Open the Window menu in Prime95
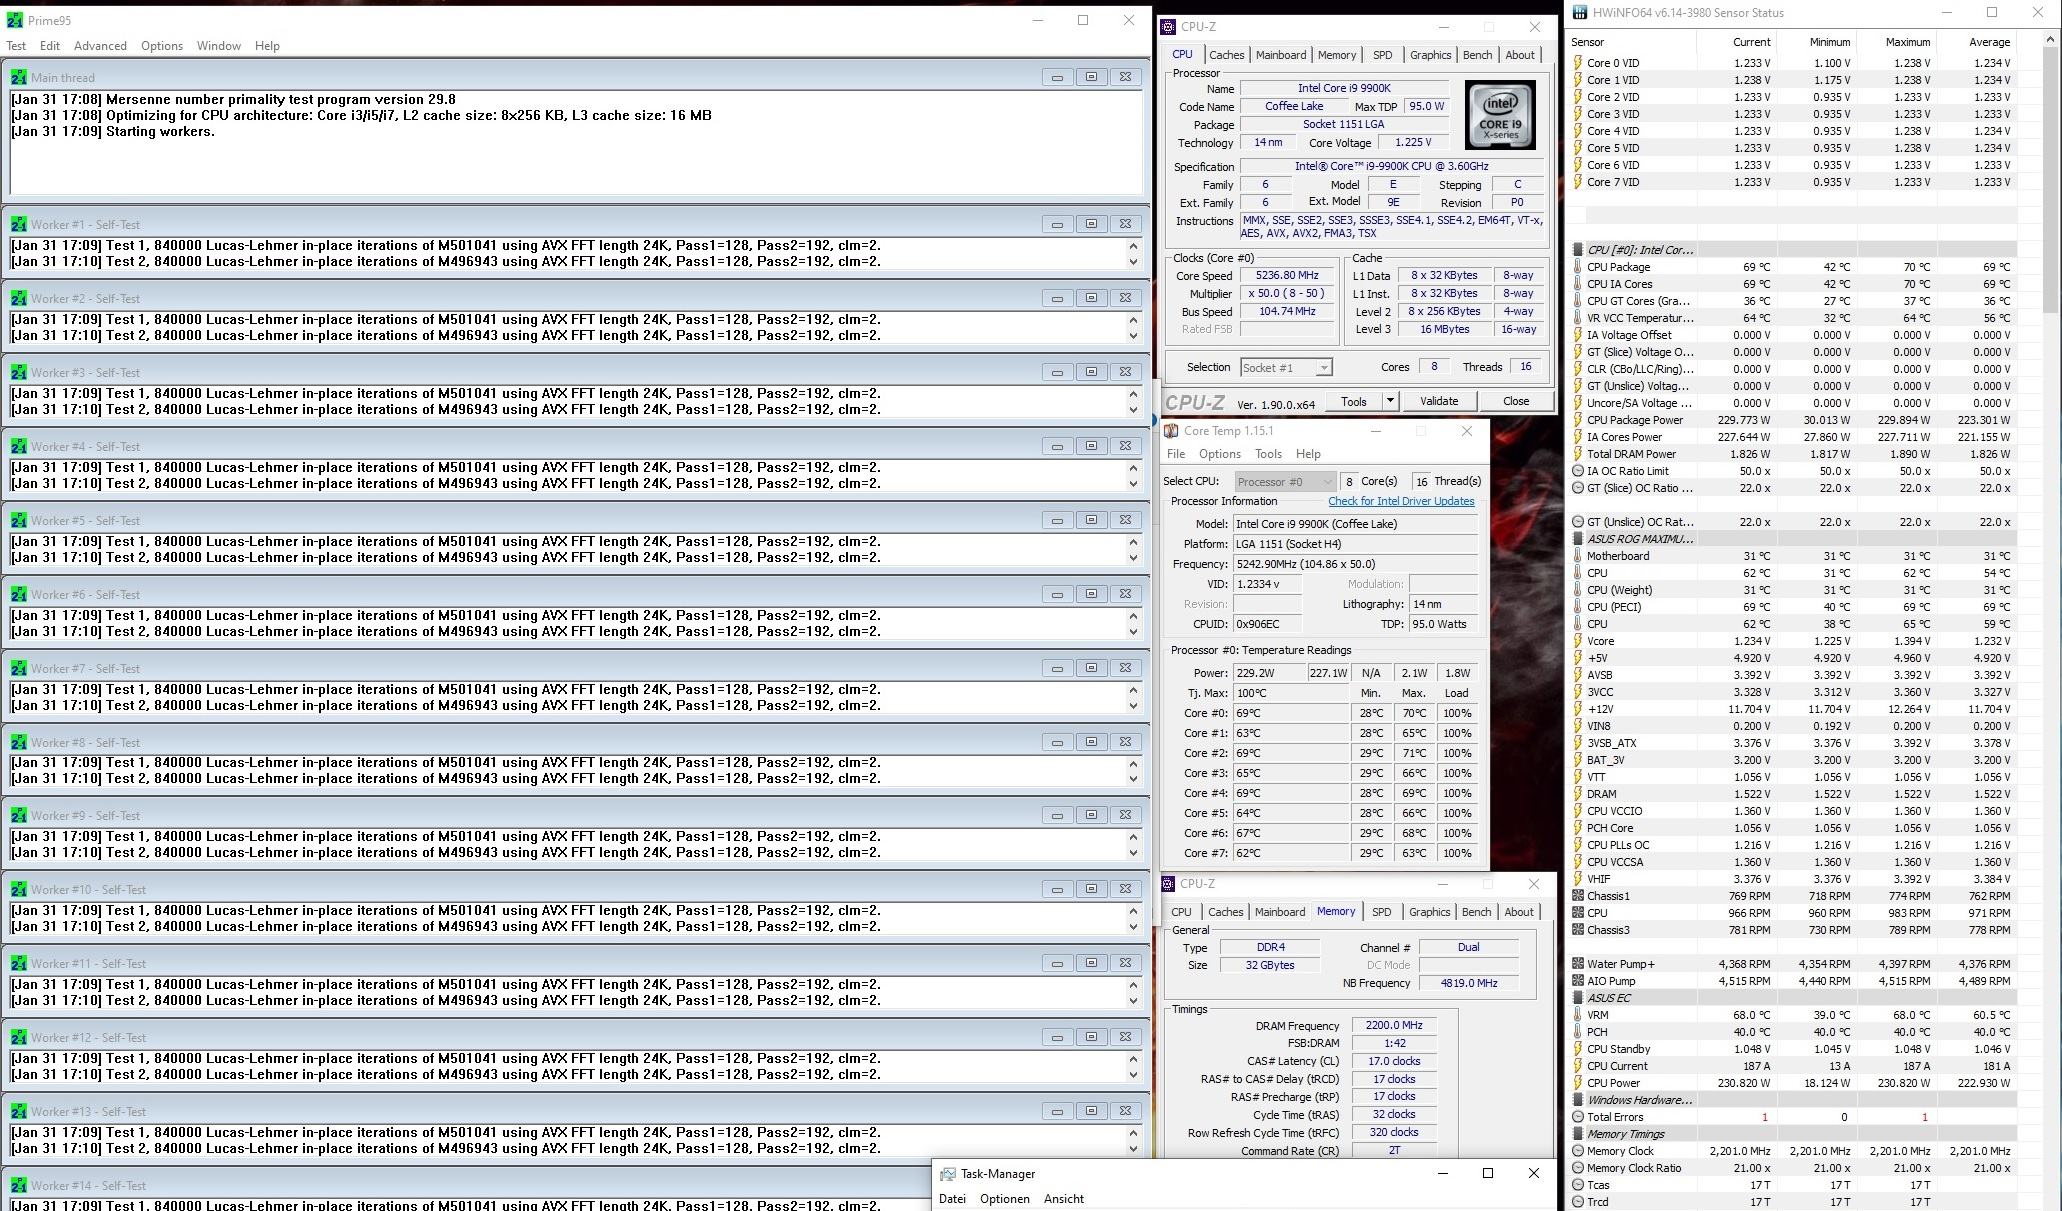This screenshot has width=2062, height=1211. pos(218,46)
